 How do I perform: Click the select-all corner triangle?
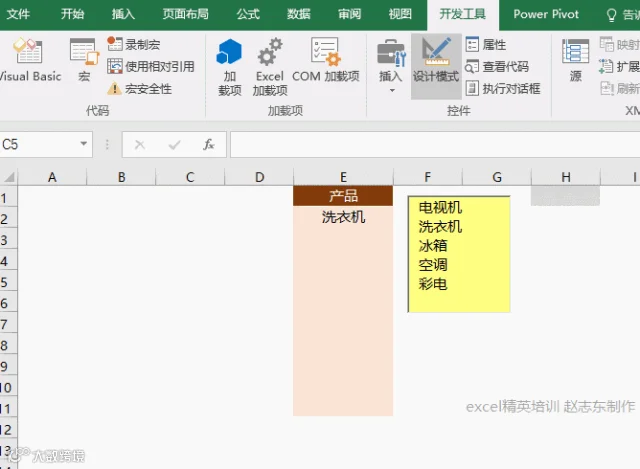[x=9, y=177]
